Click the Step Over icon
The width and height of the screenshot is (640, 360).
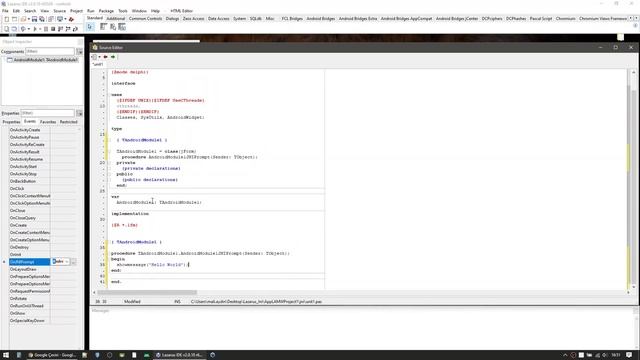point(68,29)
